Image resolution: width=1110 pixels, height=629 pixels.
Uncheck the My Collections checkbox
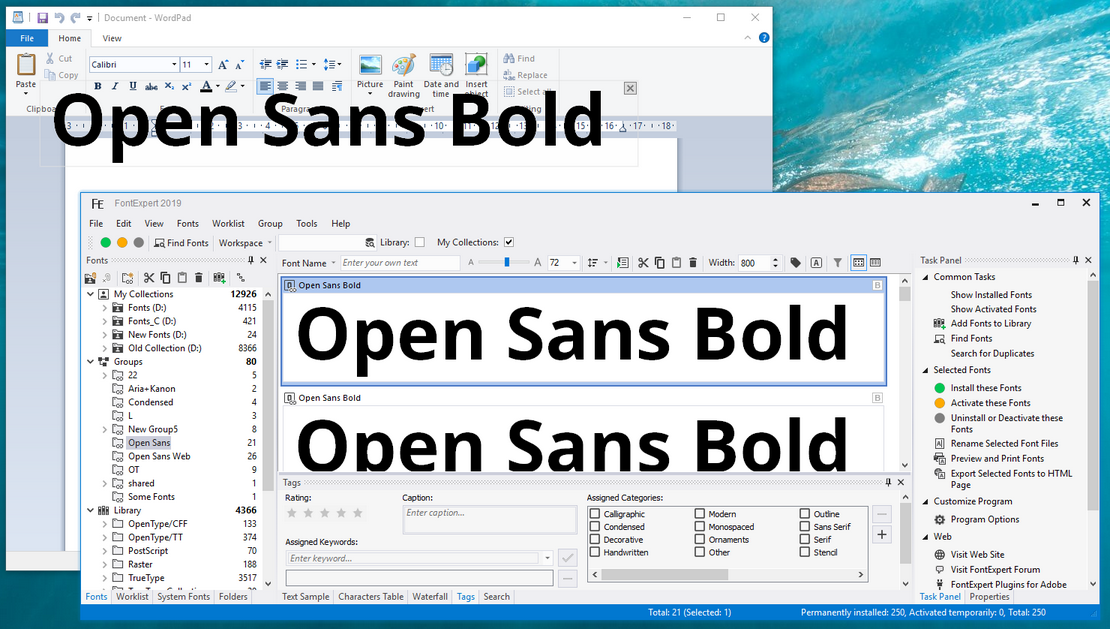tap(509, 242)
